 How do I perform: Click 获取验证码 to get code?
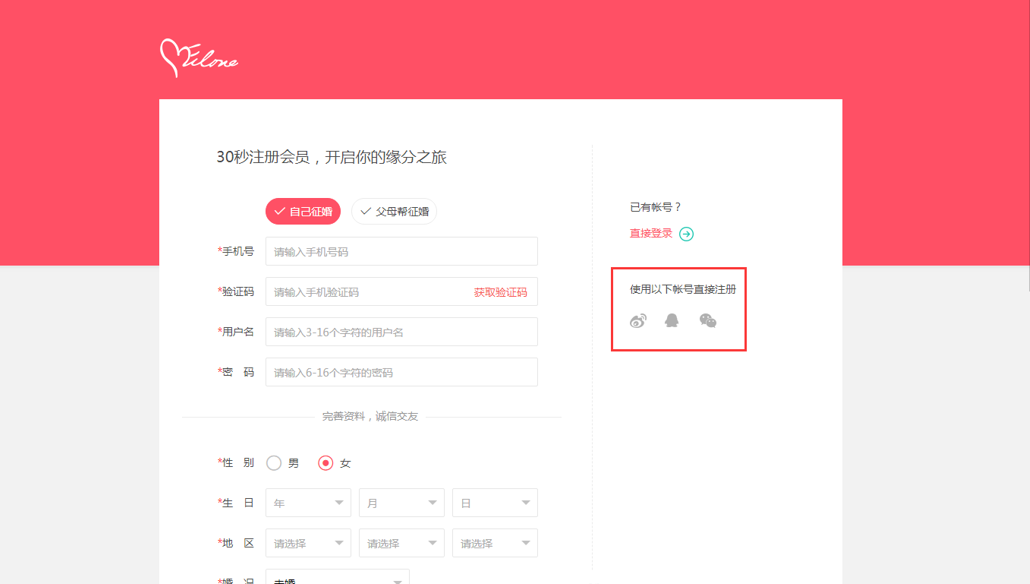coord(500,292)
